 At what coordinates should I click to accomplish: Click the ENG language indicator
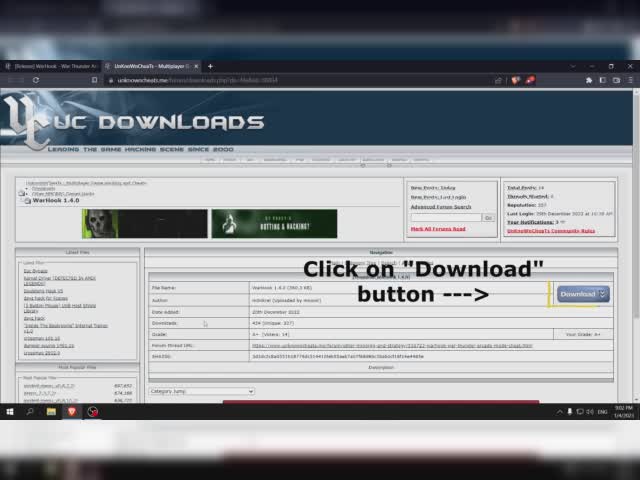(x=602, y=412)
